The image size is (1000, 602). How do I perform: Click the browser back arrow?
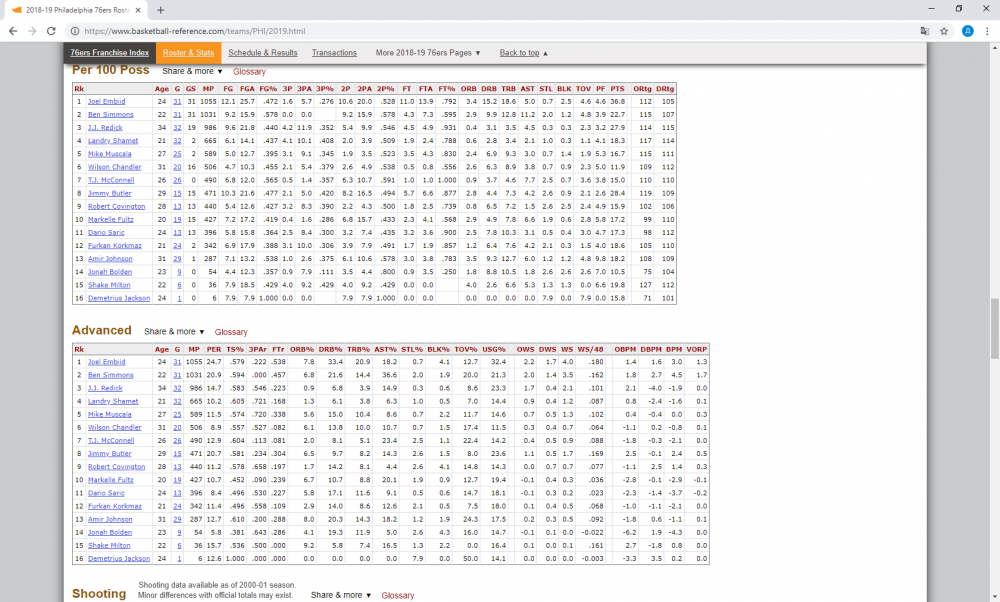click(13, 31)
